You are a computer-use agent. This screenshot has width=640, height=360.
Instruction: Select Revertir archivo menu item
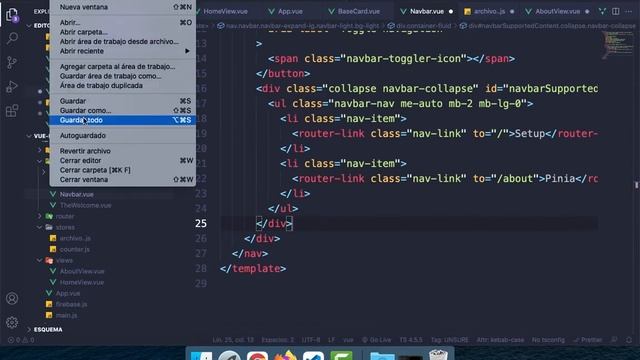pos(122,151)
